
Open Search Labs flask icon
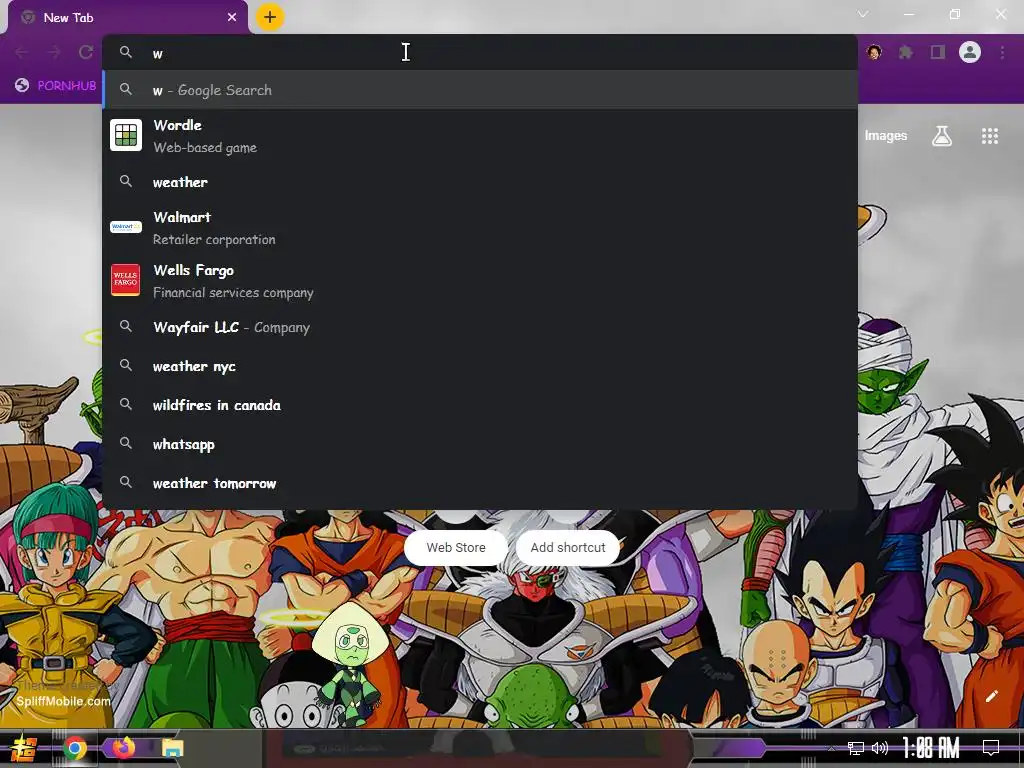(942, 136)
